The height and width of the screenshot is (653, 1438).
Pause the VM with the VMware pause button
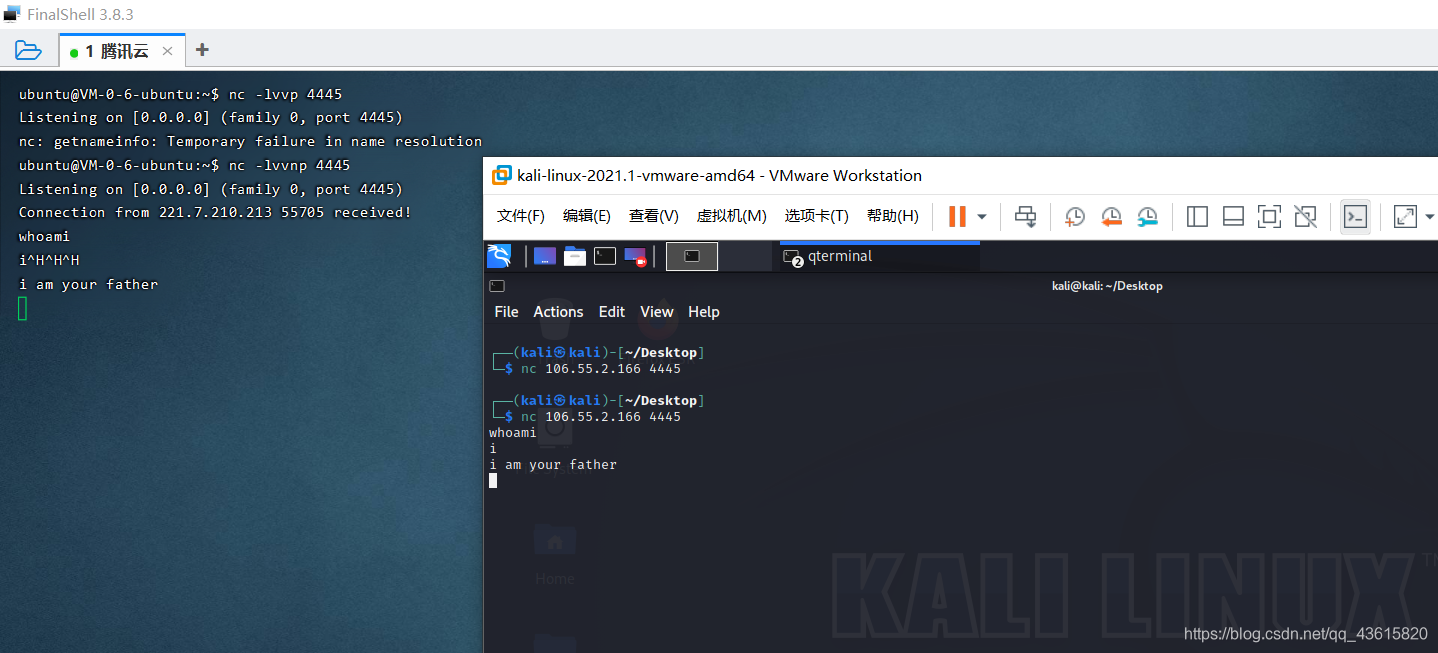point(957,216)
